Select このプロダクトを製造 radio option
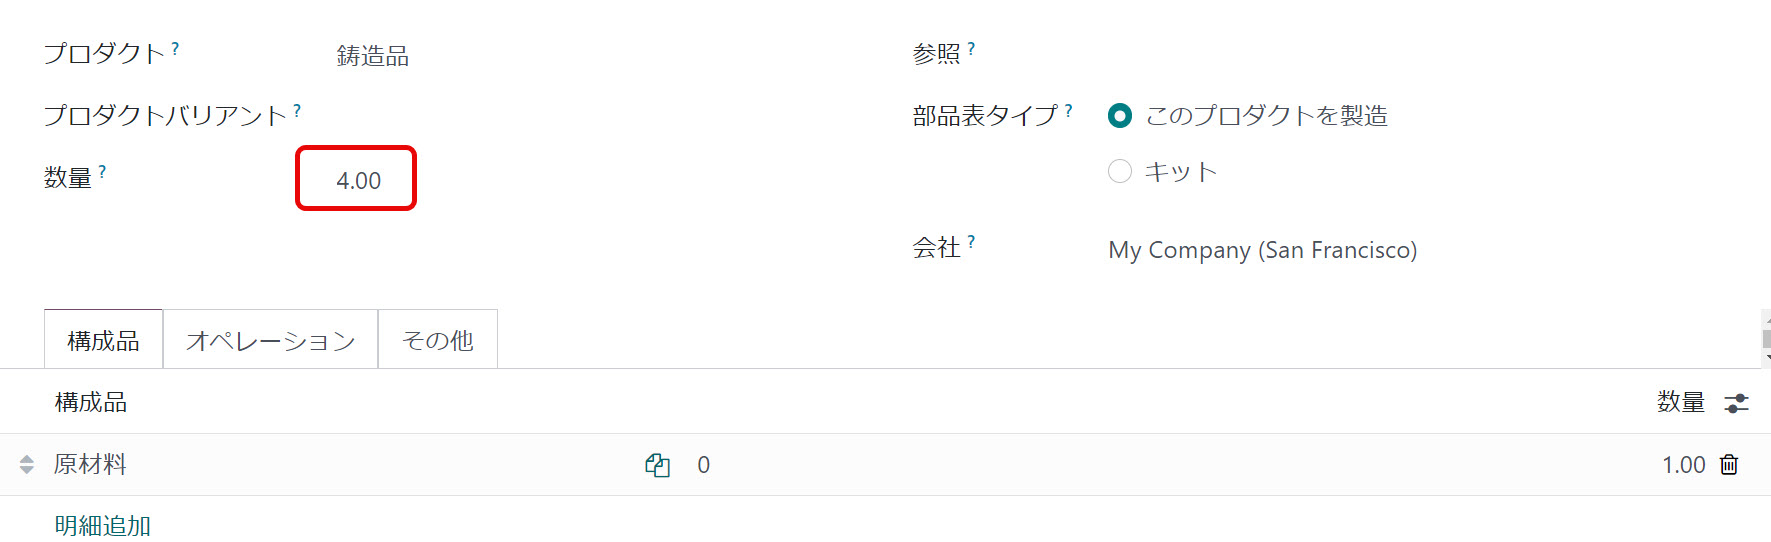 tap(1120, 116)
